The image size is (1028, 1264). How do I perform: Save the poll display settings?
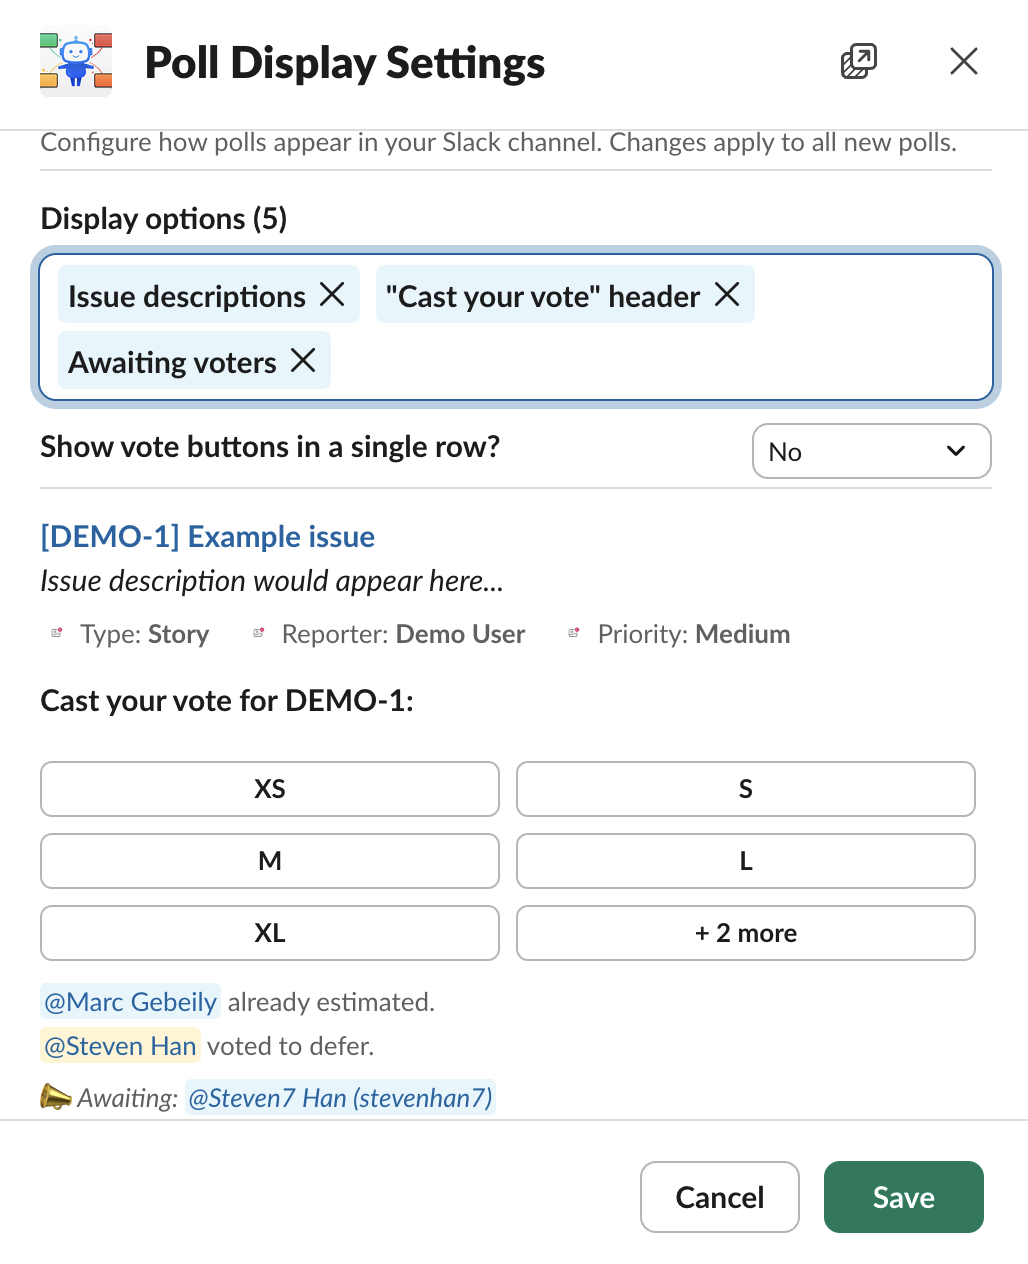pos(903,1197)
